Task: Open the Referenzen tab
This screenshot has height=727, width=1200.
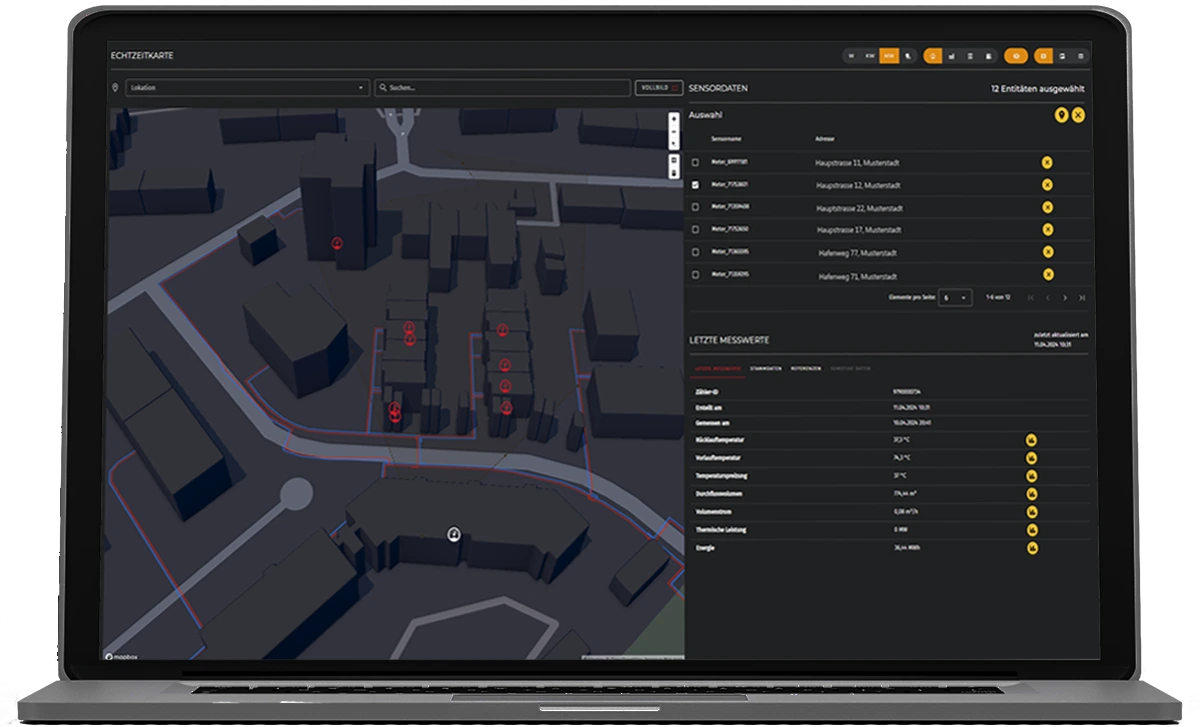Action: tap(806, 369)
